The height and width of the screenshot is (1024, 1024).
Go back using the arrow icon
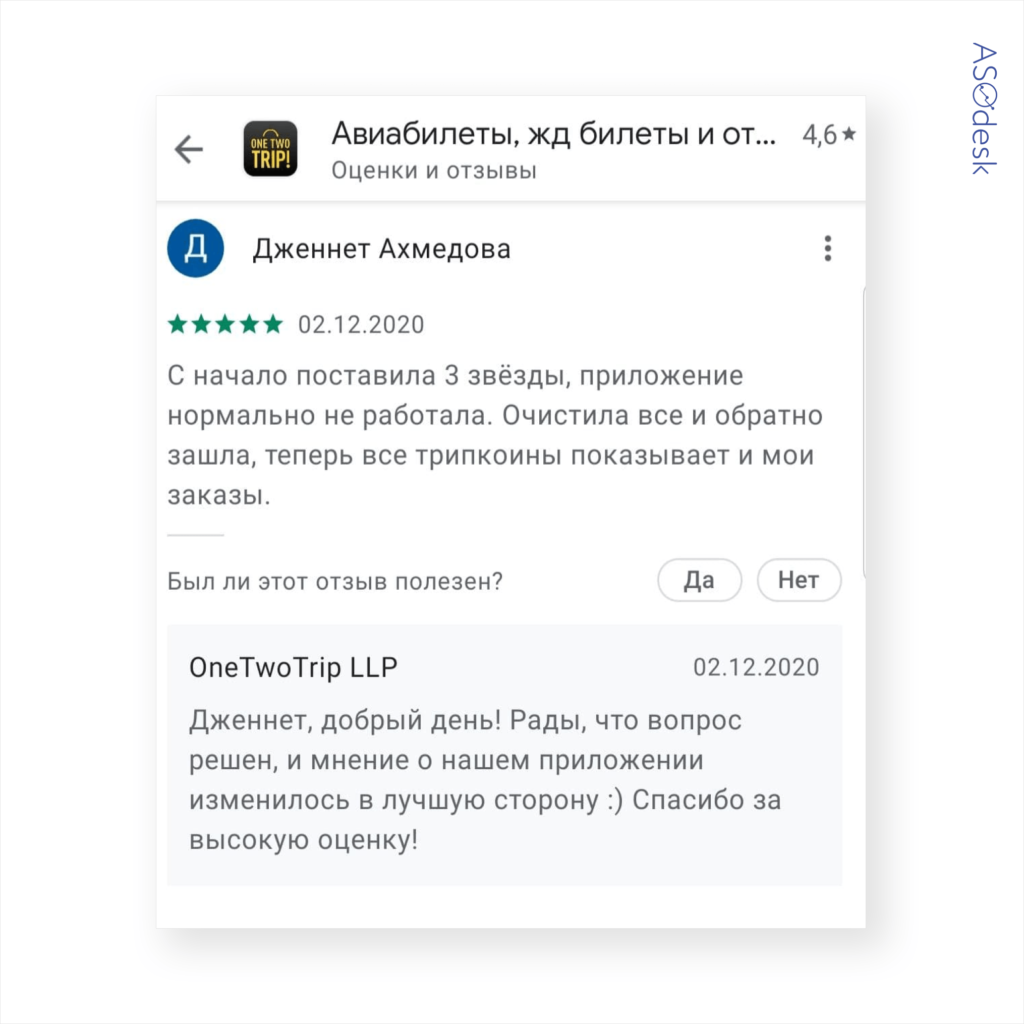(189, 150)
